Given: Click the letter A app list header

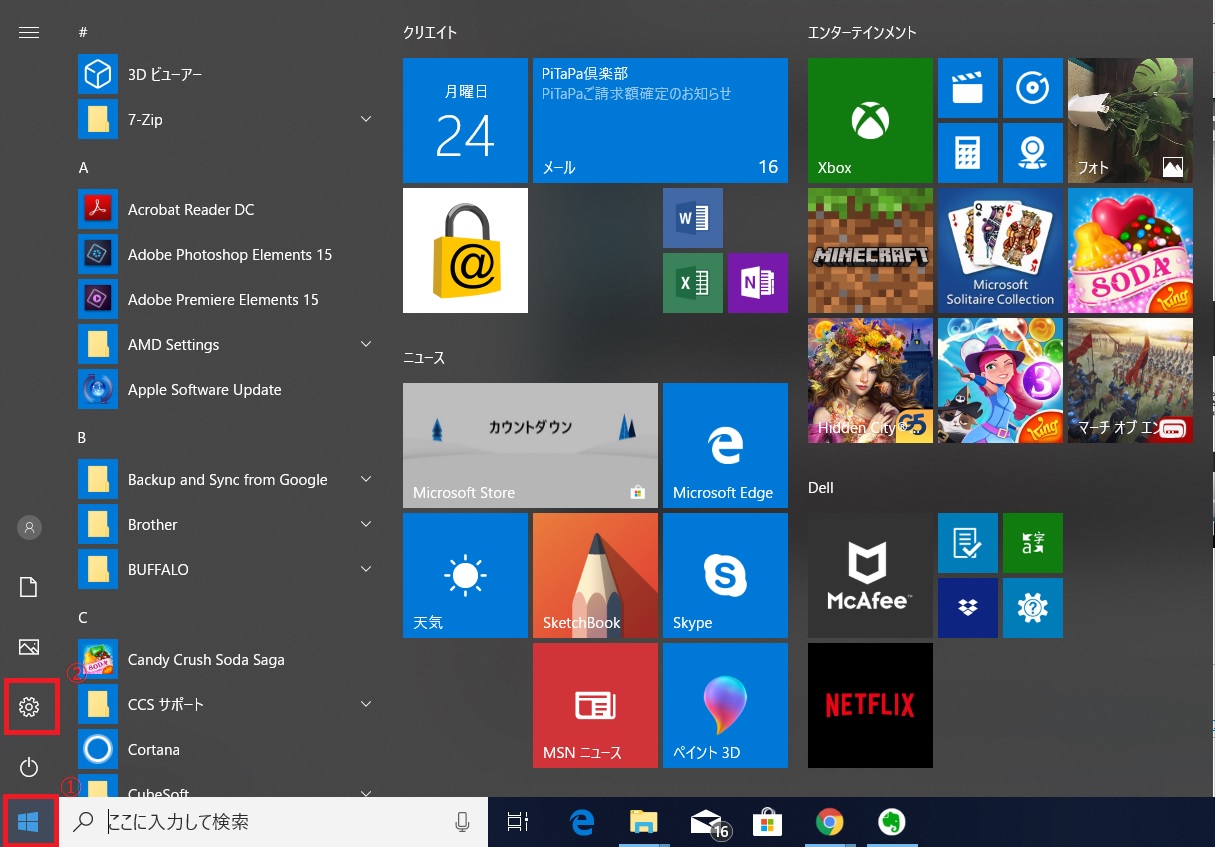Looking at the screenshot, I should (84, 167).
